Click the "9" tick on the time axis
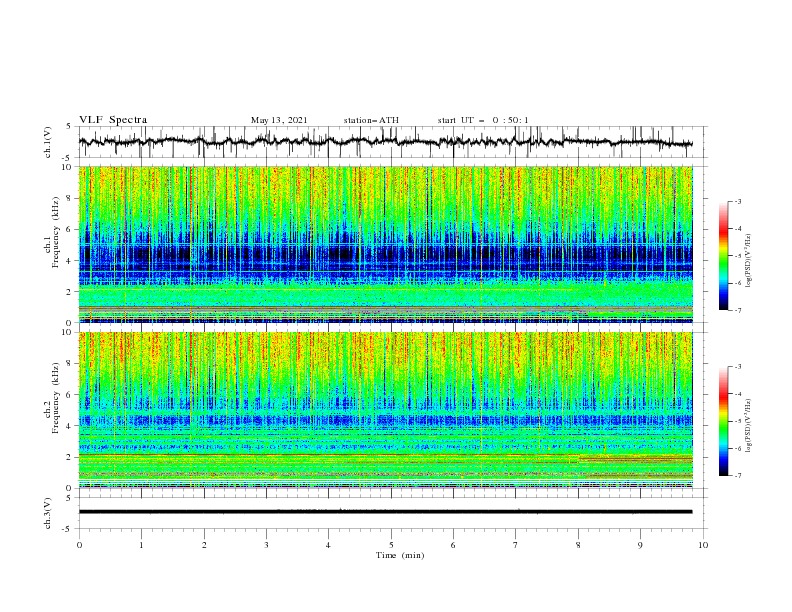This screenshot has height=612, width=792. pyautogui.click(x=640, y=545)
